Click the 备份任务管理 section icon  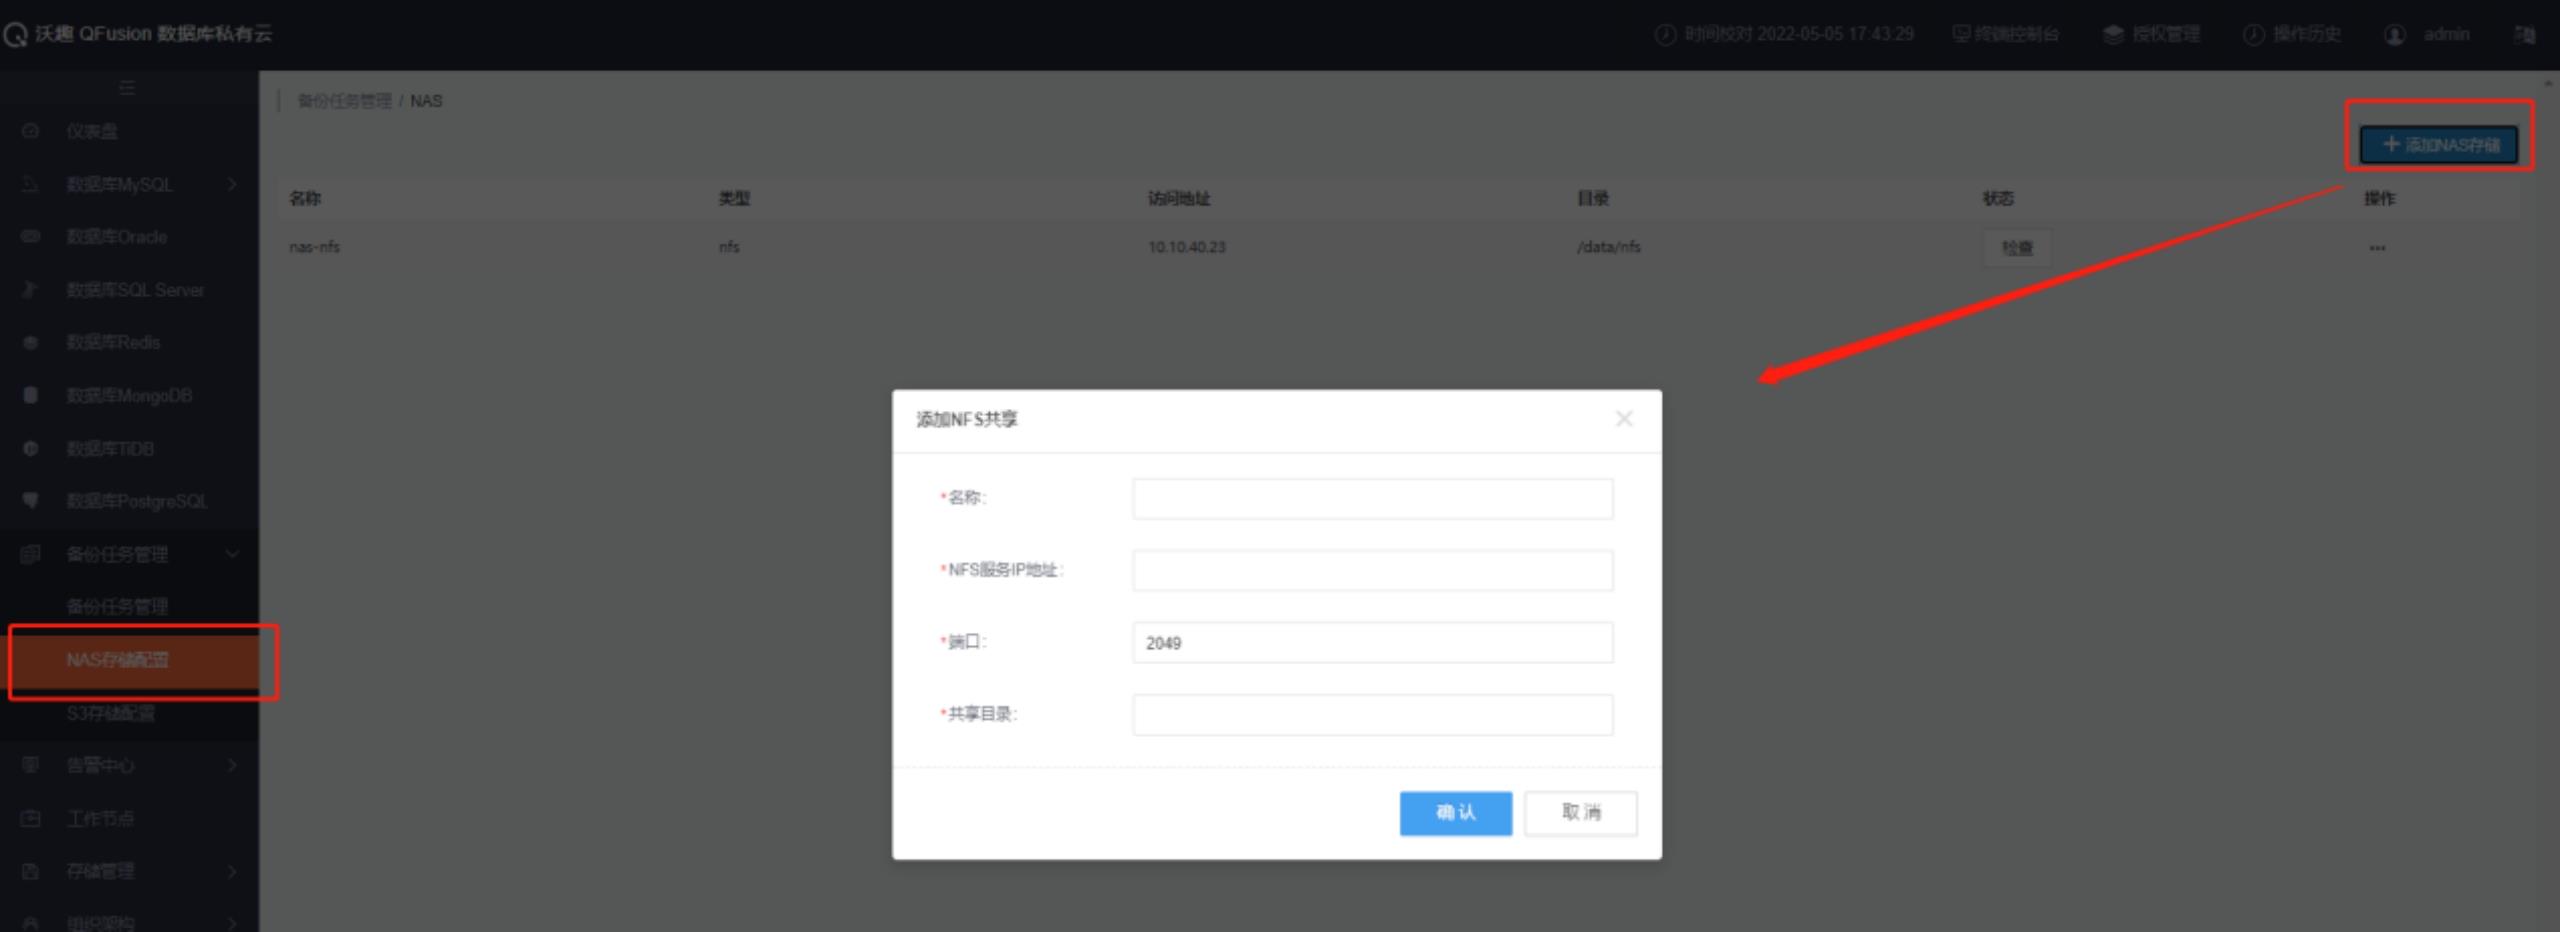(31, 554)
